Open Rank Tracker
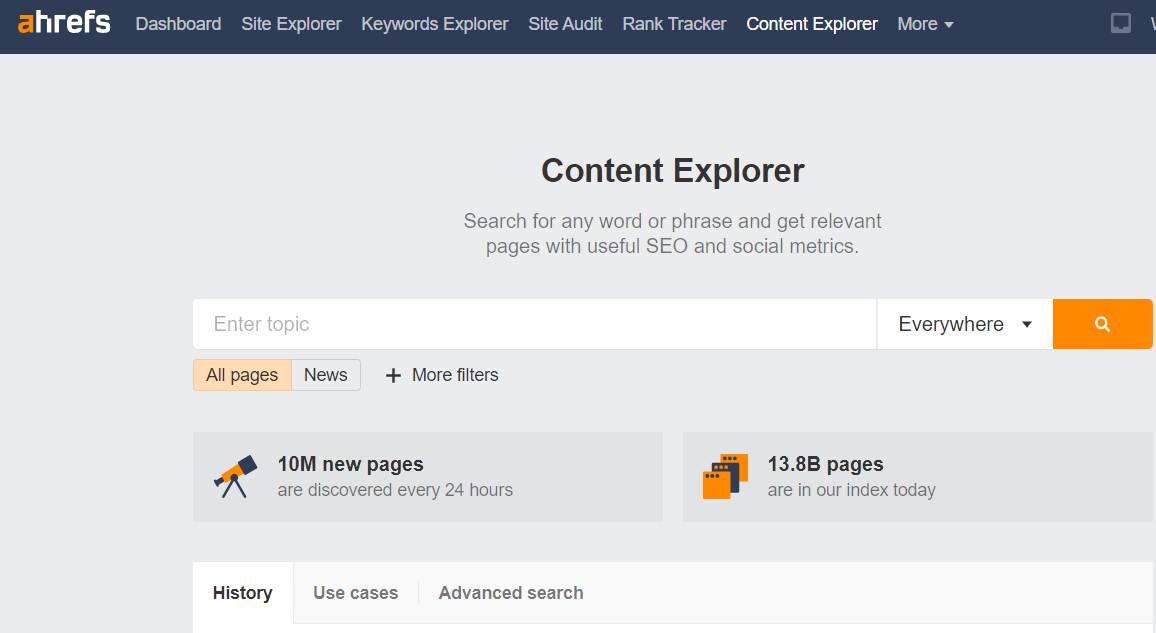Screen dimensions: 1156x633 click(675, 24)
